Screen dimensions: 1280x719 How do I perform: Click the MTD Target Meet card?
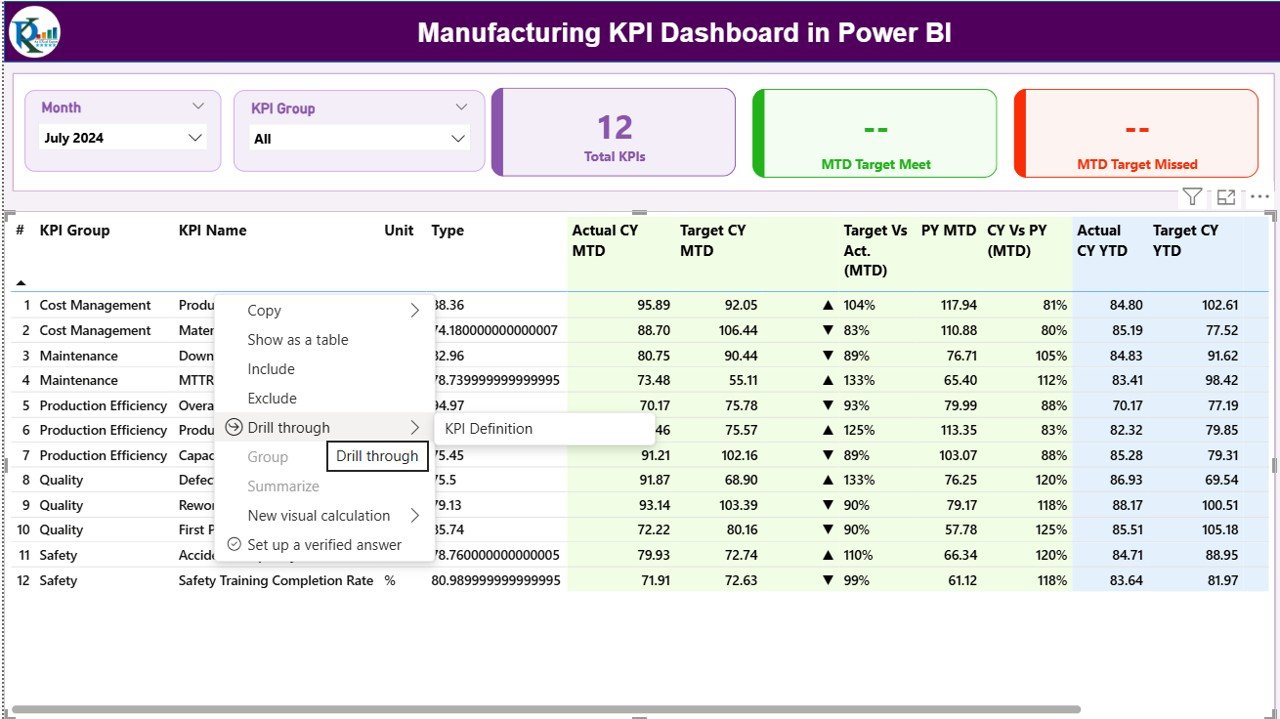874,132
